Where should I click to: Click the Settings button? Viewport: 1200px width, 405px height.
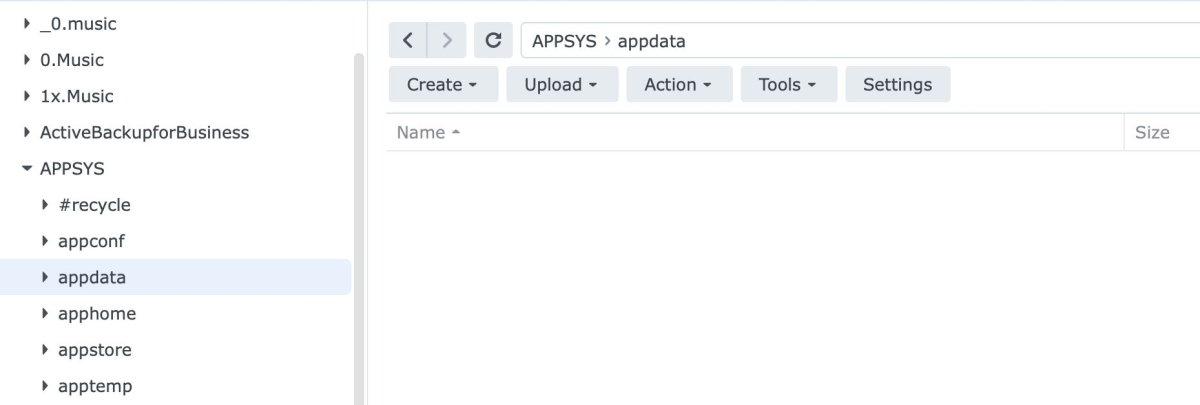[x=897, y=85]
